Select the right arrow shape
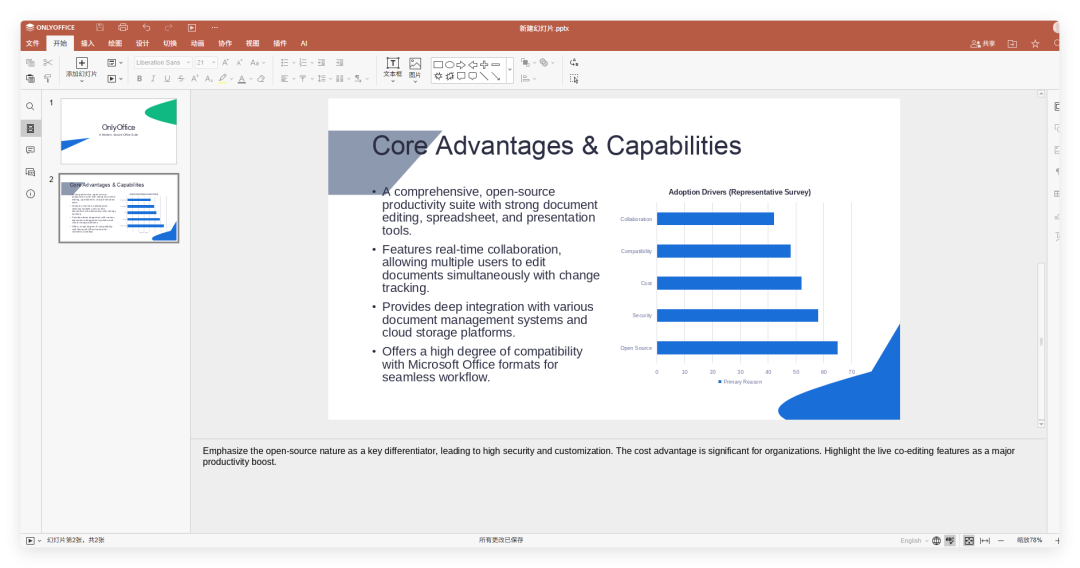1080x568 pixels. pyautogui.click(x=461, y=65)
